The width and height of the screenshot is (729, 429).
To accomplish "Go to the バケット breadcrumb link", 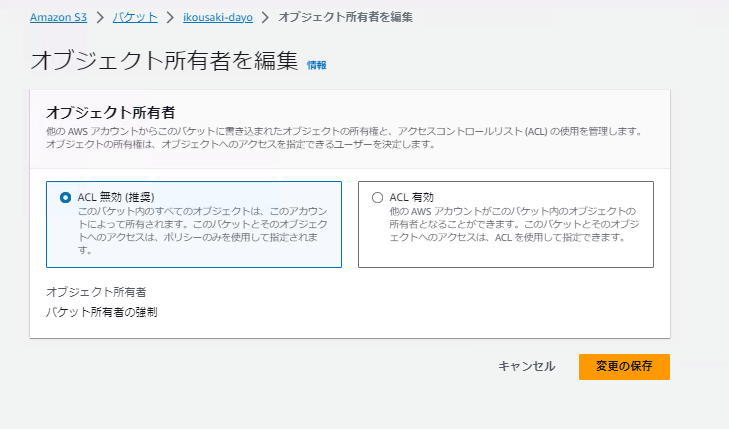I will click(x=136, y=18).
